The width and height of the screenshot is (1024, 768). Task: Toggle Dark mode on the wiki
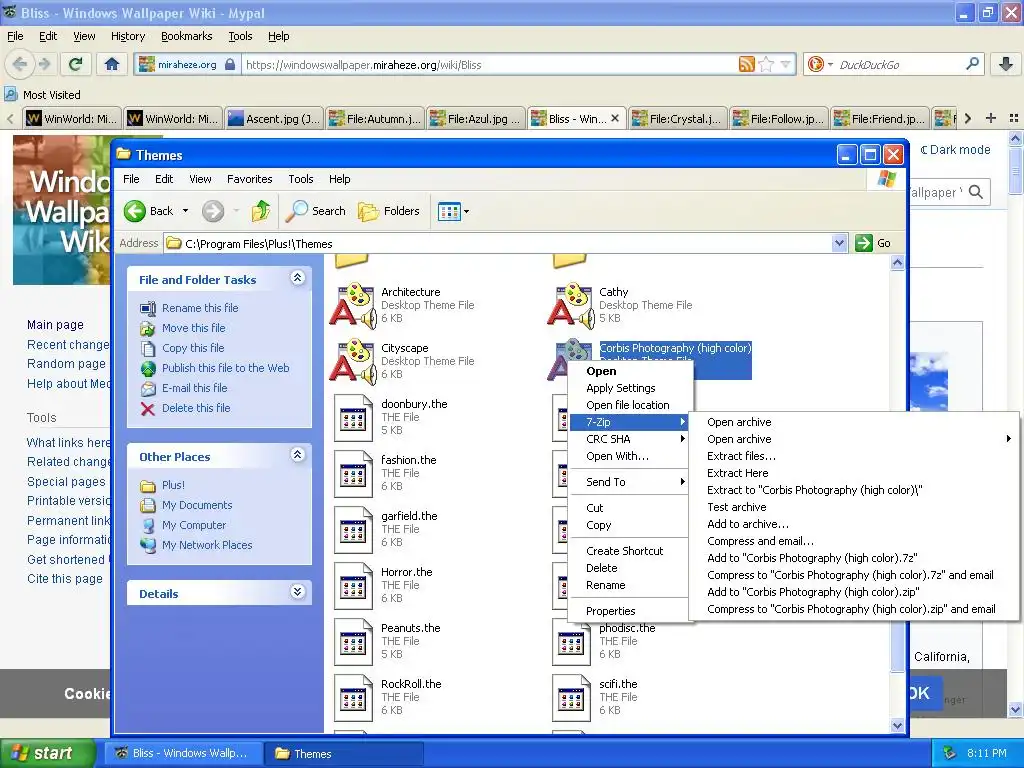coord(955,150)
